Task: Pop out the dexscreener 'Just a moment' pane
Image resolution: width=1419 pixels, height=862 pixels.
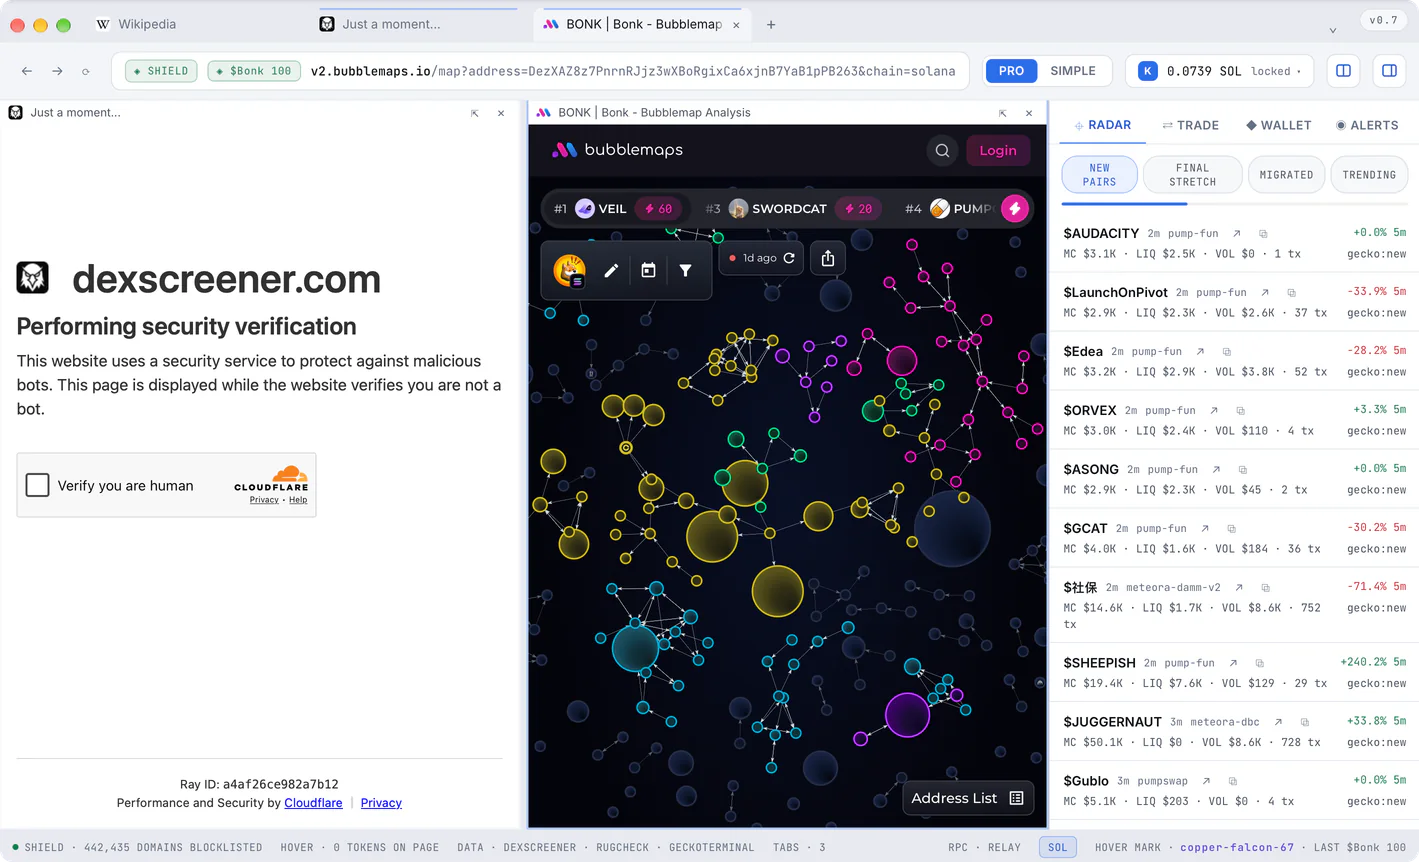Action: tap(475, 113)
